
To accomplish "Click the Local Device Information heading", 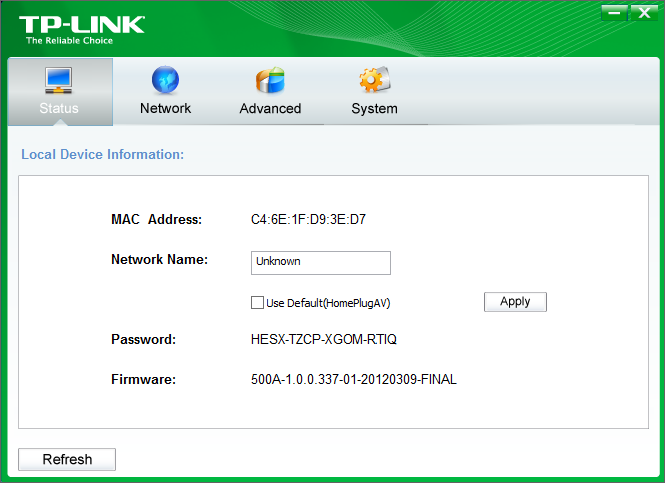I will (x=103, y=154).
